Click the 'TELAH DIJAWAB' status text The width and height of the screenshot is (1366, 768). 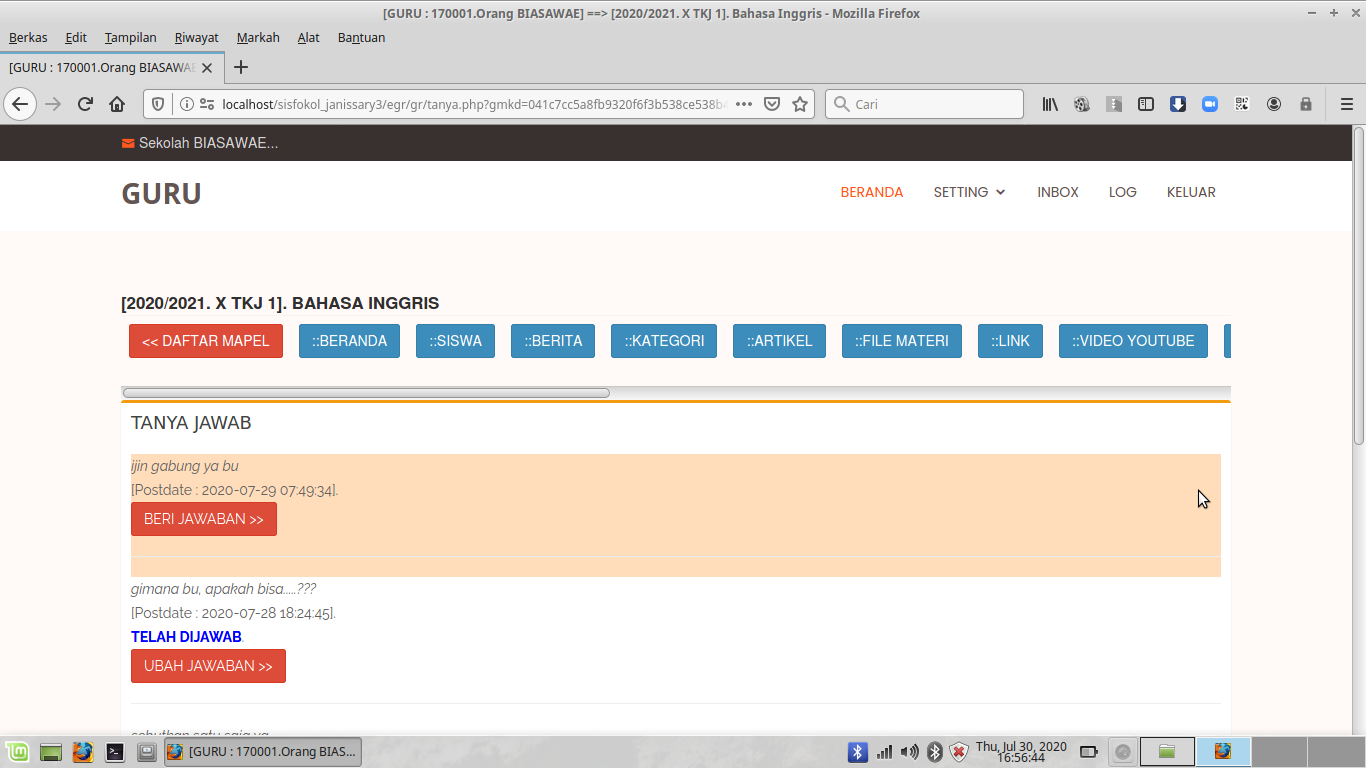(x=186, y=637)
